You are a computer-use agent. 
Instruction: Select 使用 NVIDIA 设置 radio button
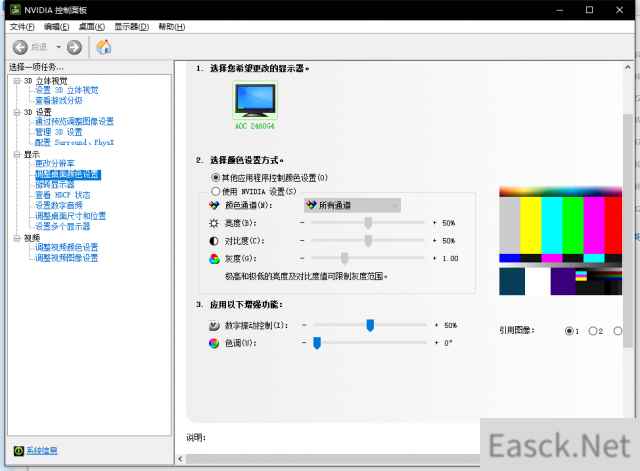point(216,191)
